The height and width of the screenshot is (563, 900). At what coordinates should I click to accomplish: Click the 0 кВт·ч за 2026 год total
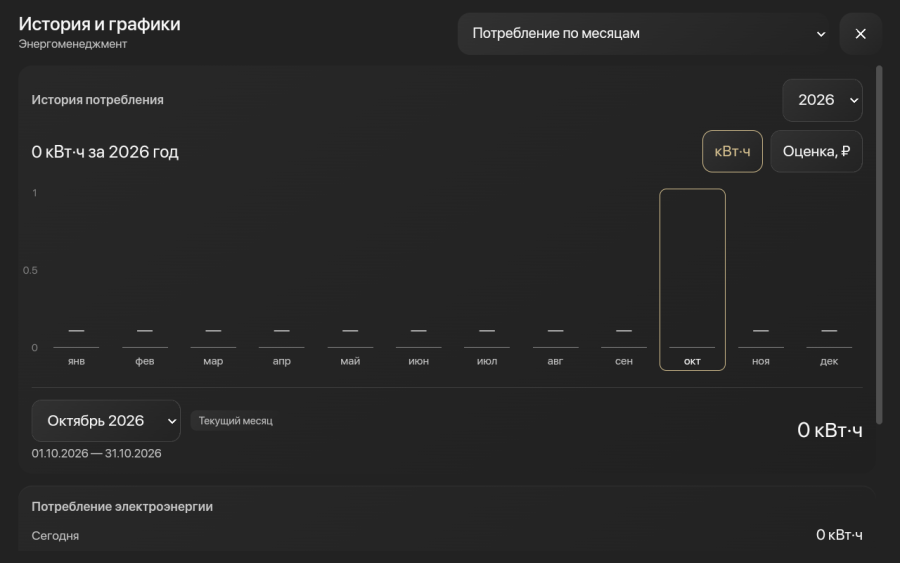pos(105,152)
